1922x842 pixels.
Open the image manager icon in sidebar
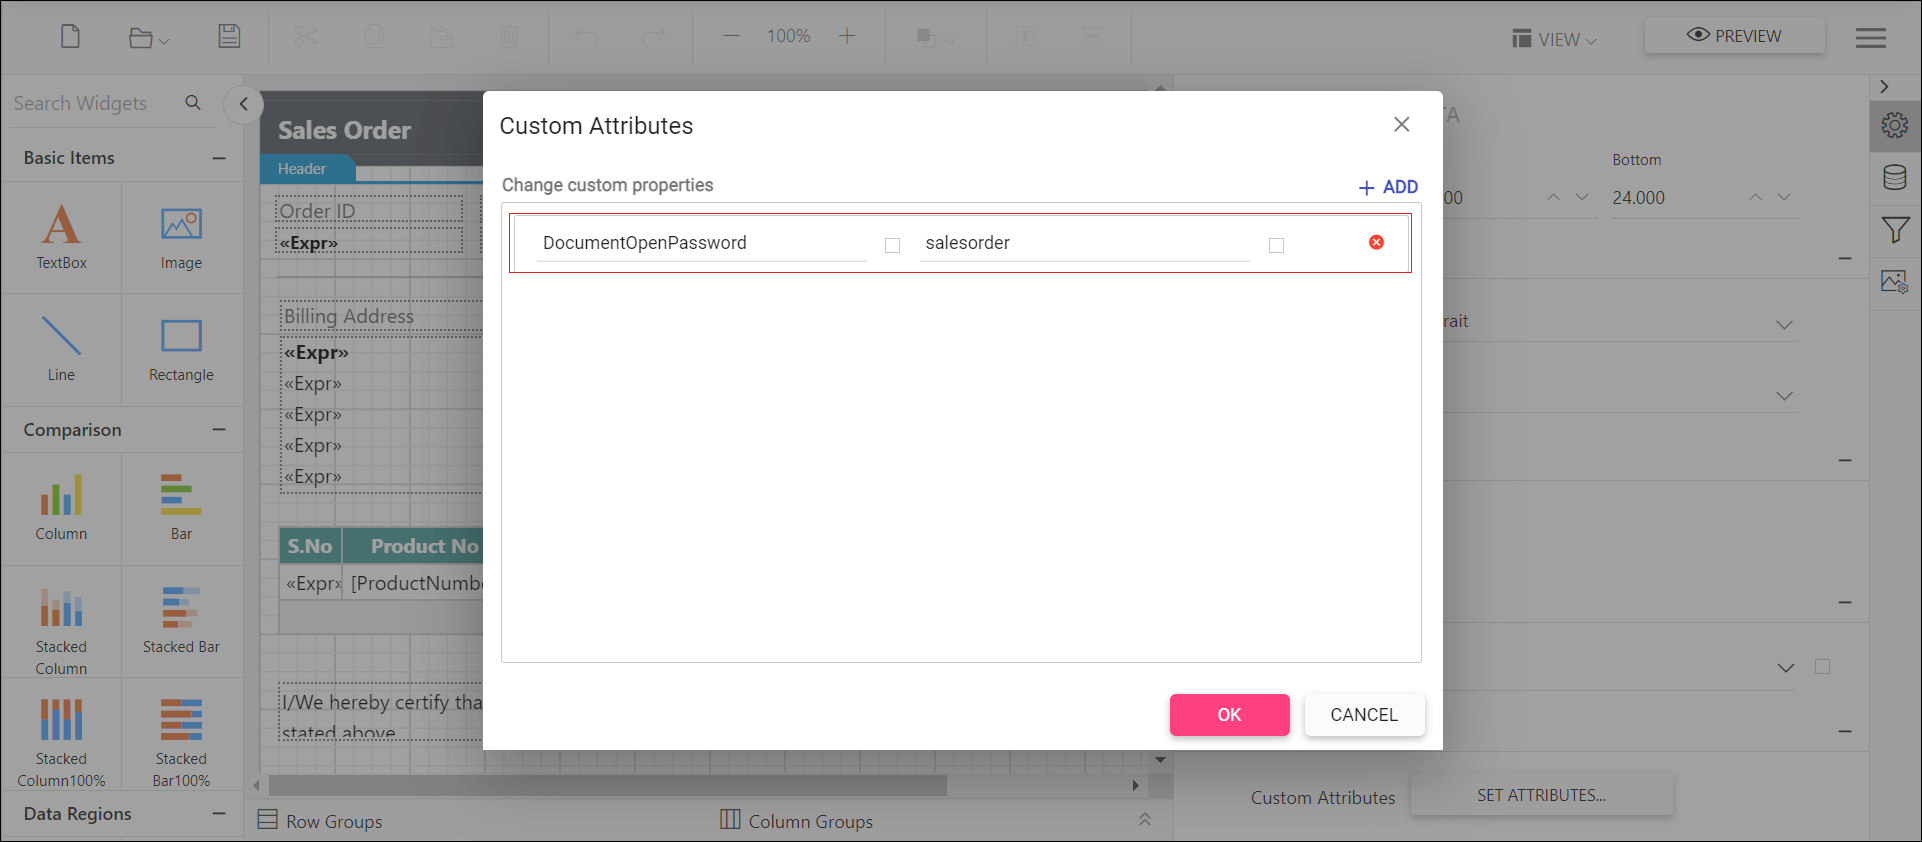coord(1894,282)
